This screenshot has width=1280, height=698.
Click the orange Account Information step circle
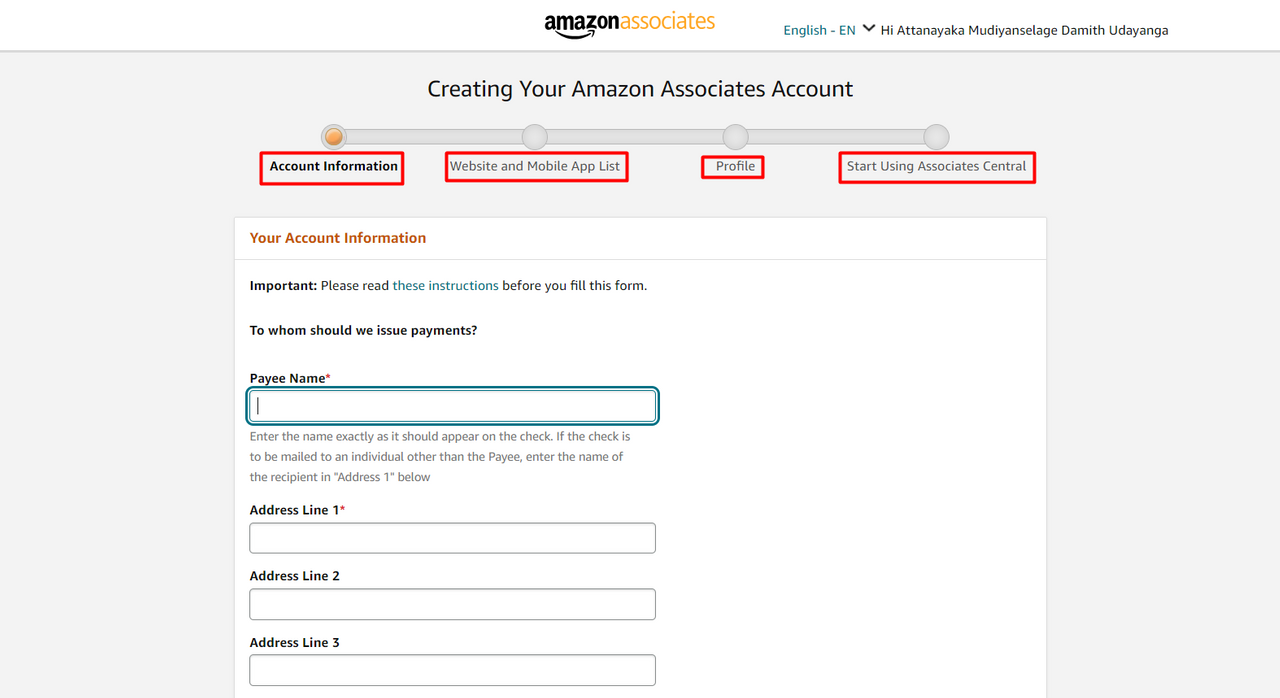point(334,137)
